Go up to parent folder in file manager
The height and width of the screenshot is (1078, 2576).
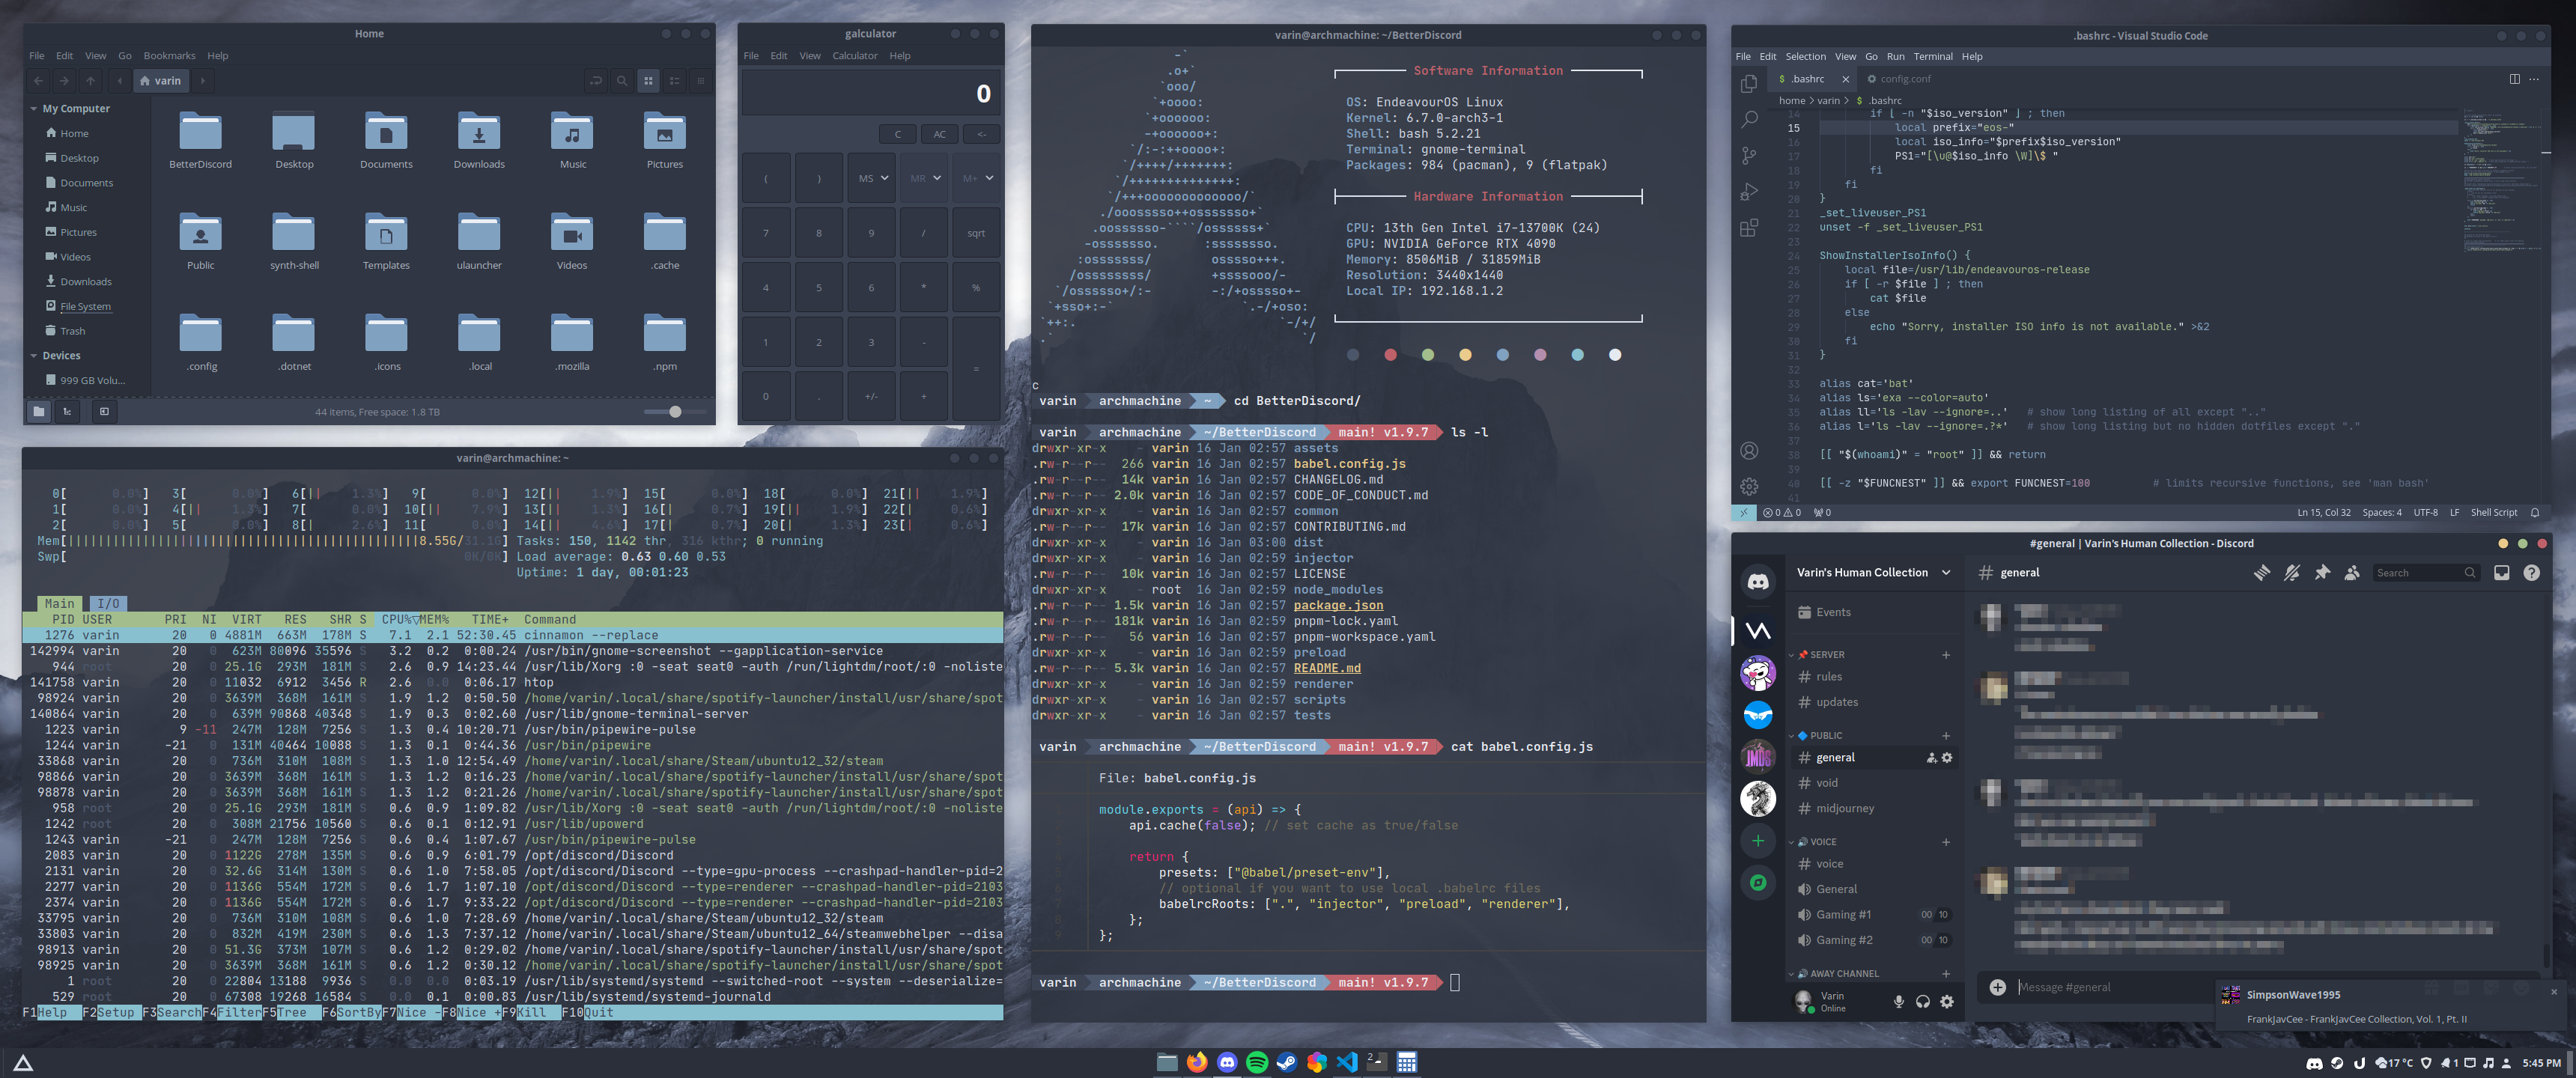(x=90, y=81)
